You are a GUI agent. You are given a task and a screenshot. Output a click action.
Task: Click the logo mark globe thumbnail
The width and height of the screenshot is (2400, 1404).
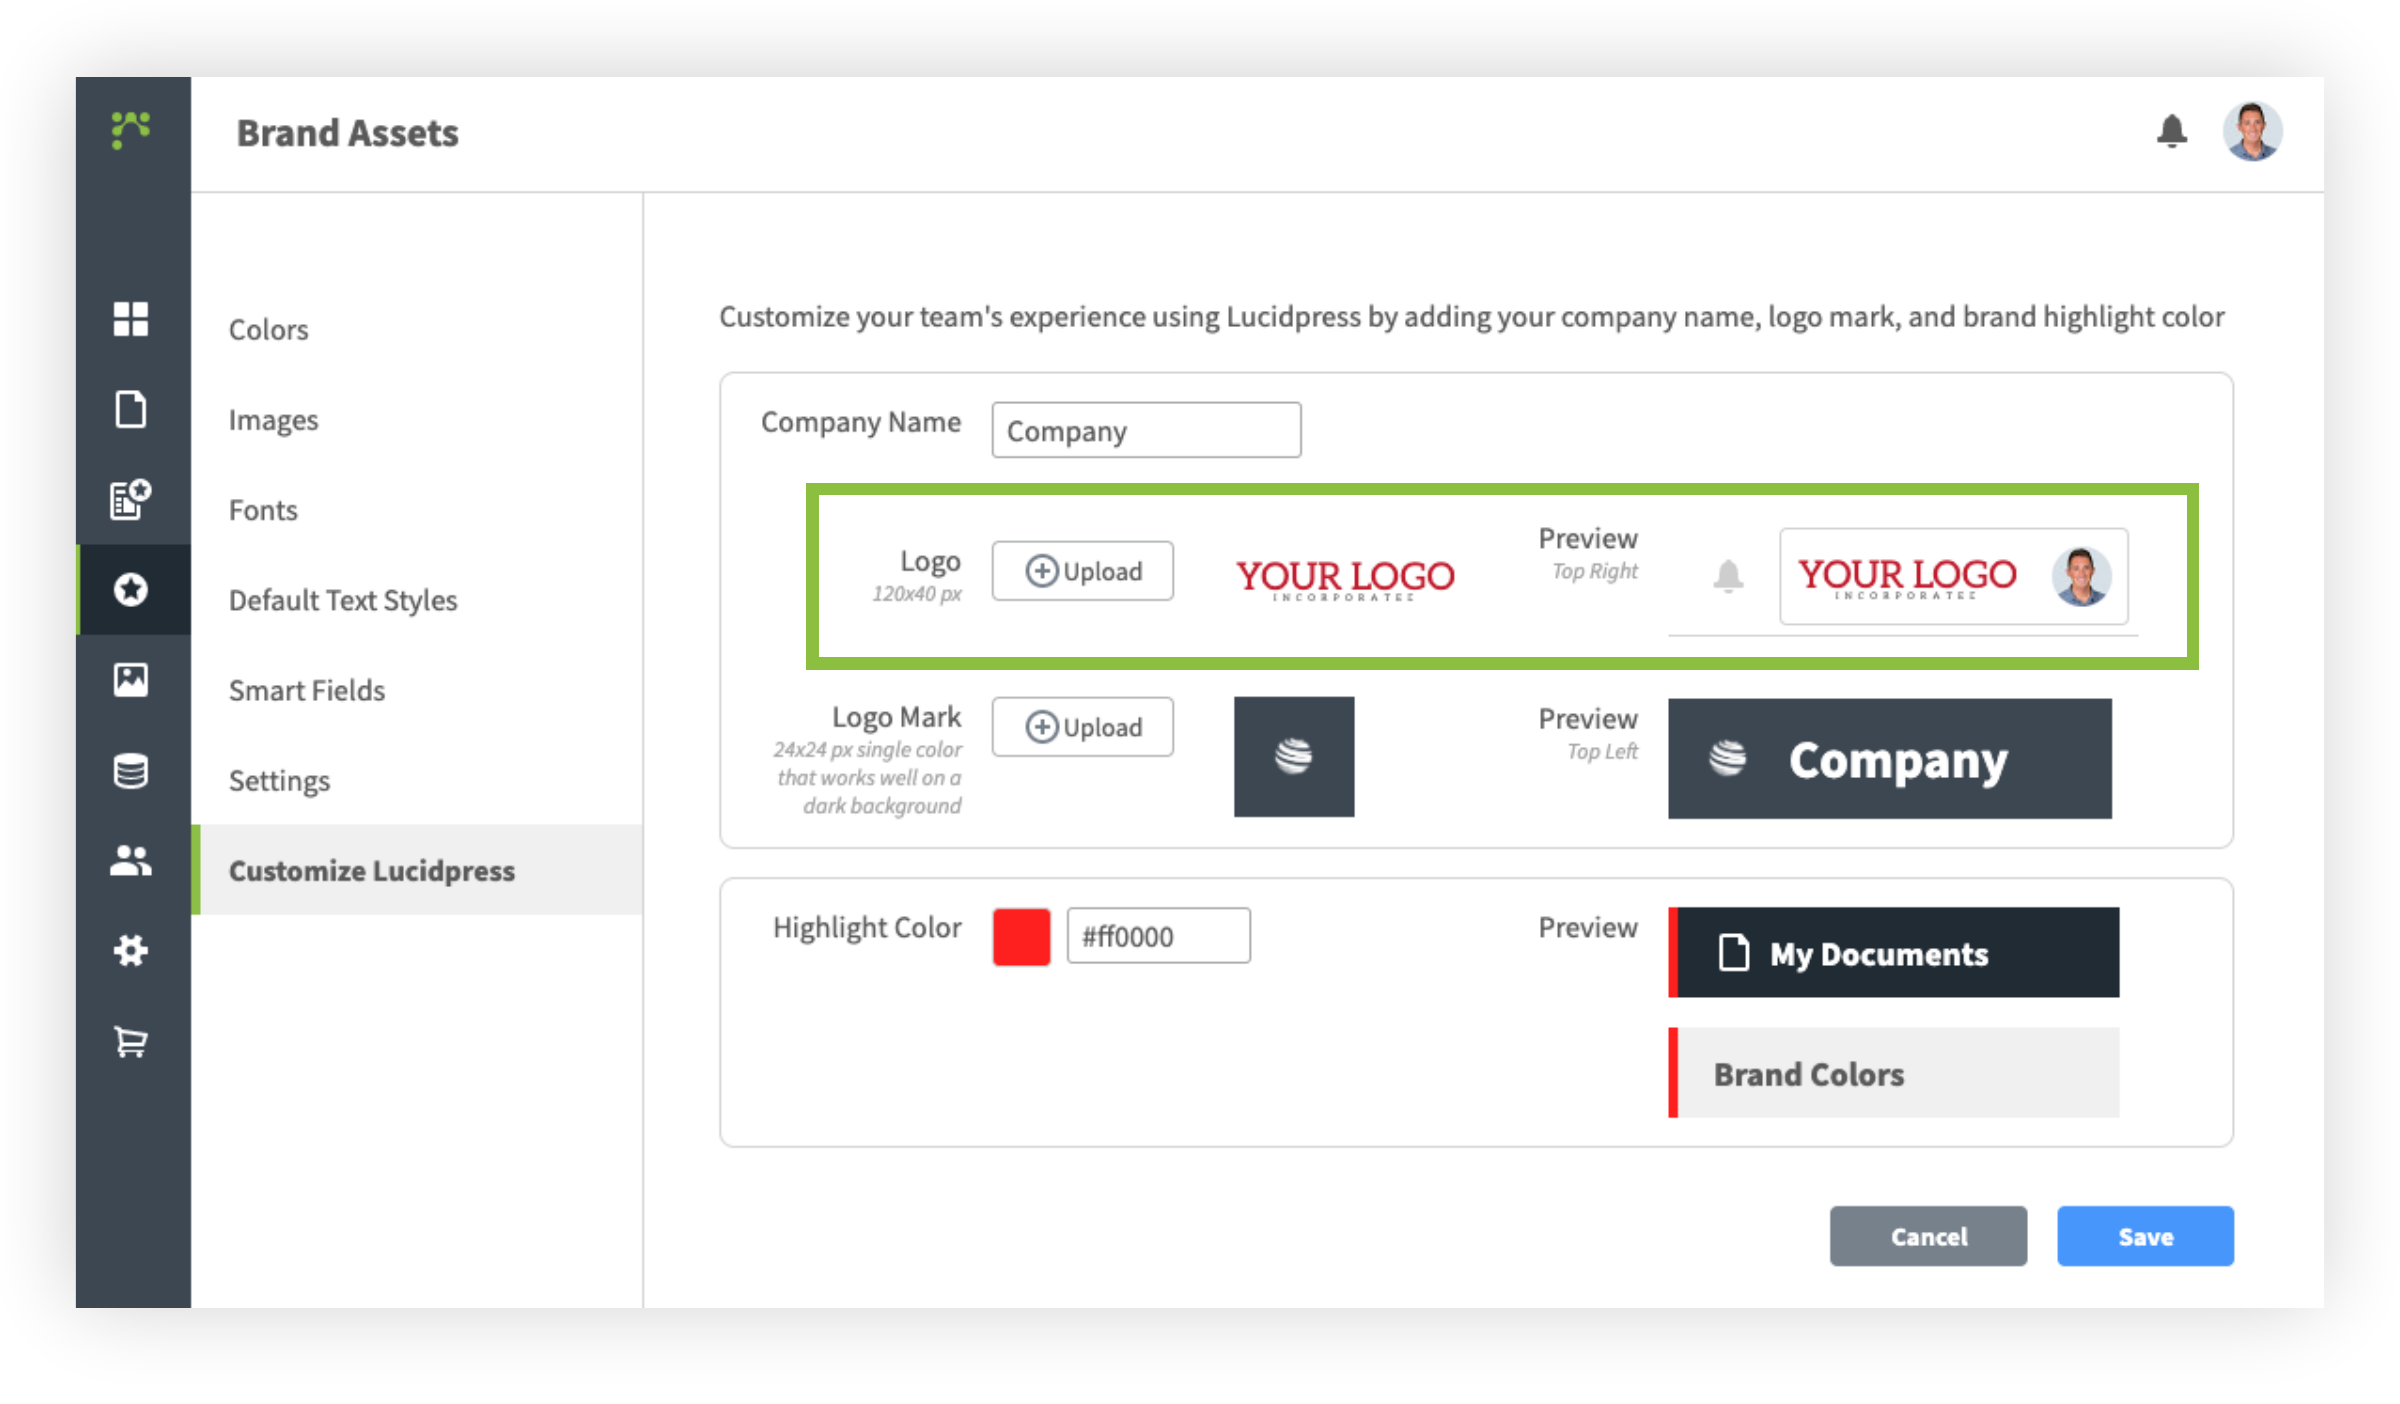click(x=1294, y=757)
